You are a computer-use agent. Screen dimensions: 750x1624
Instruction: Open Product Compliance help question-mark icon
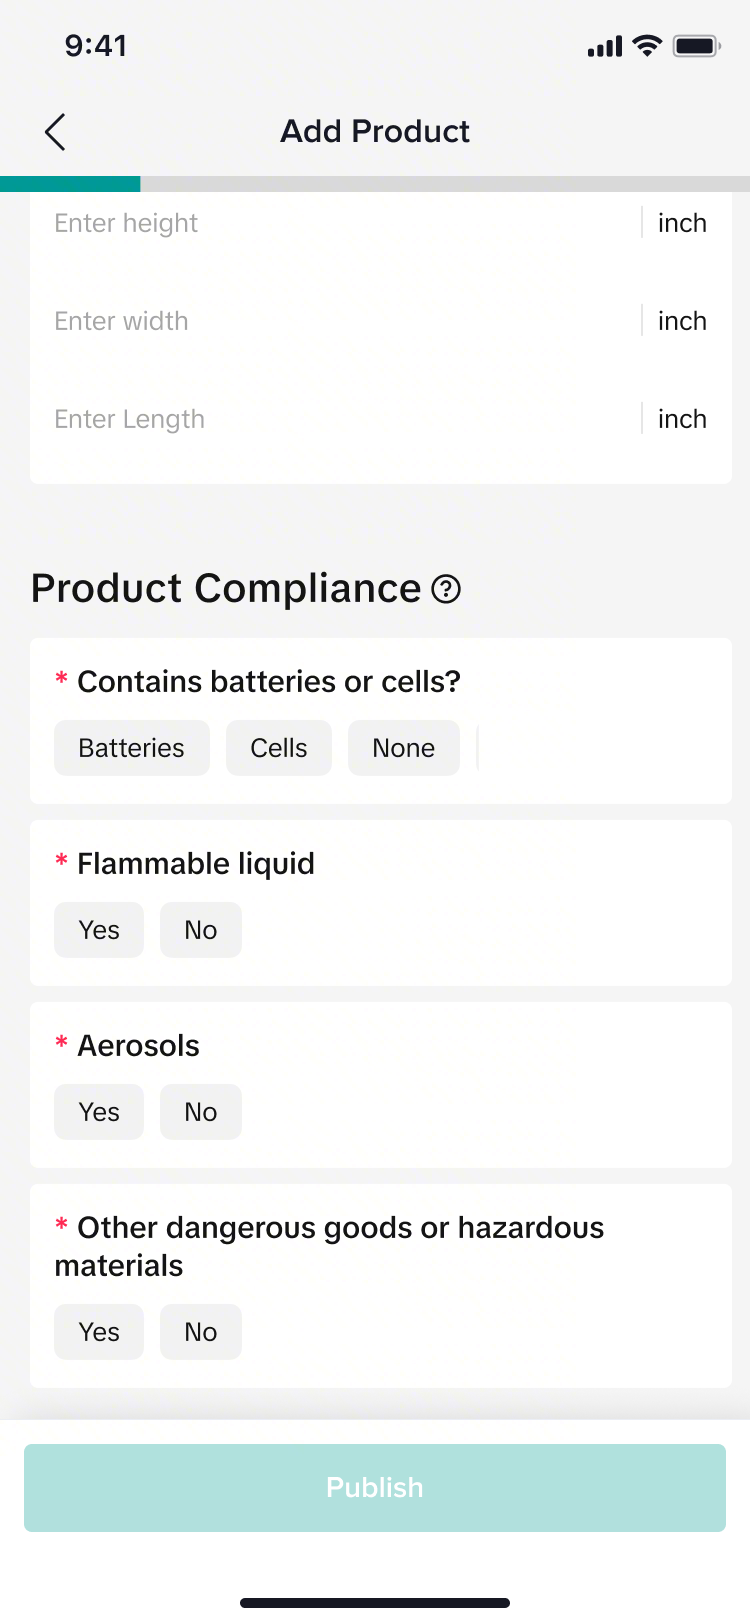point(446,590)
